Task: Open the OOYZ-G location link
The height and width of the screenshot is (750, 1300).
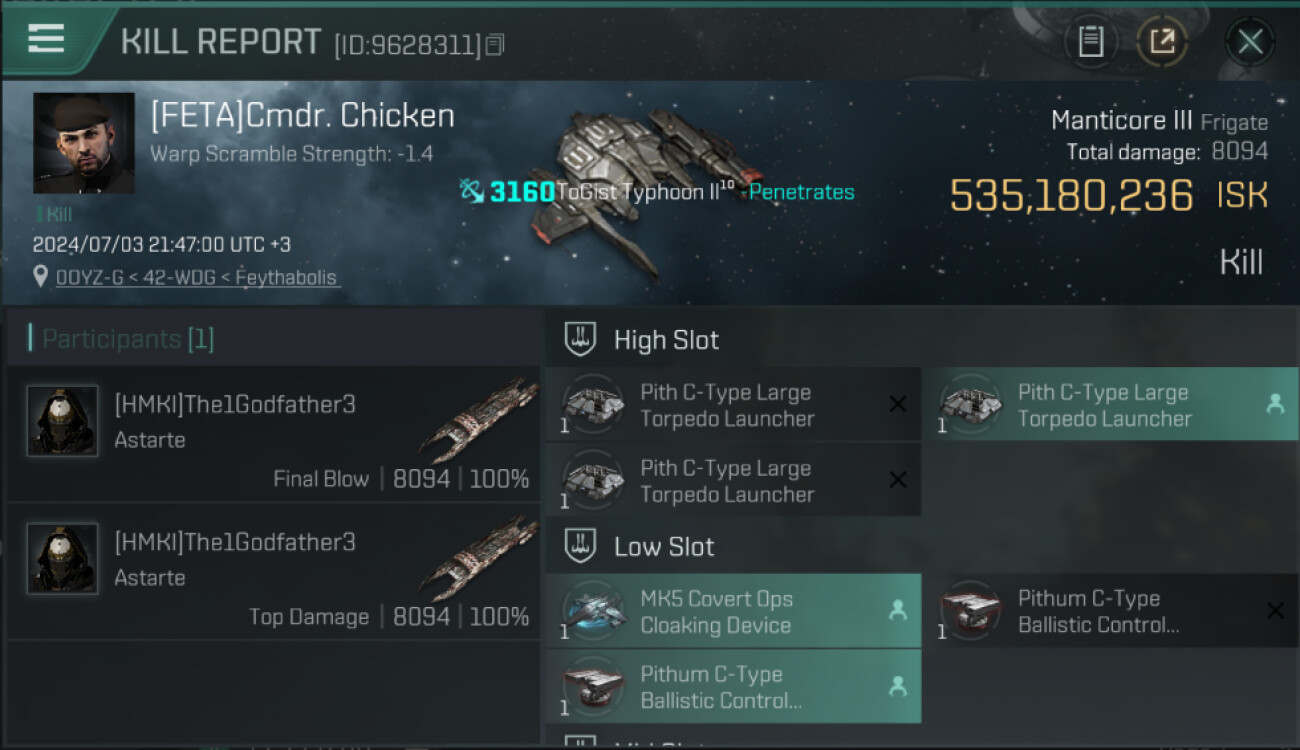Action: 198,277
